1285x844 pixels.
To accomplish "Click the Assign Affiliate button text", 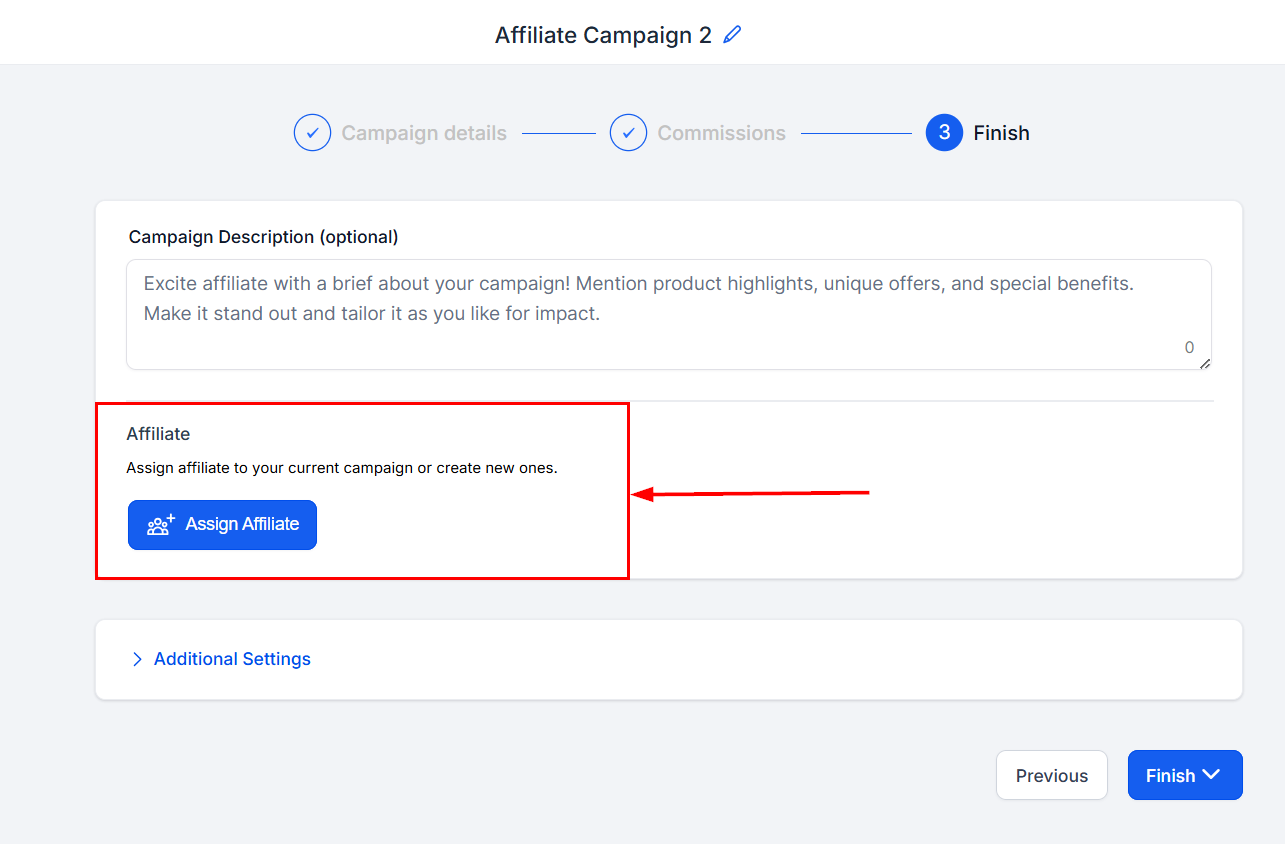I will click(242, 524).
